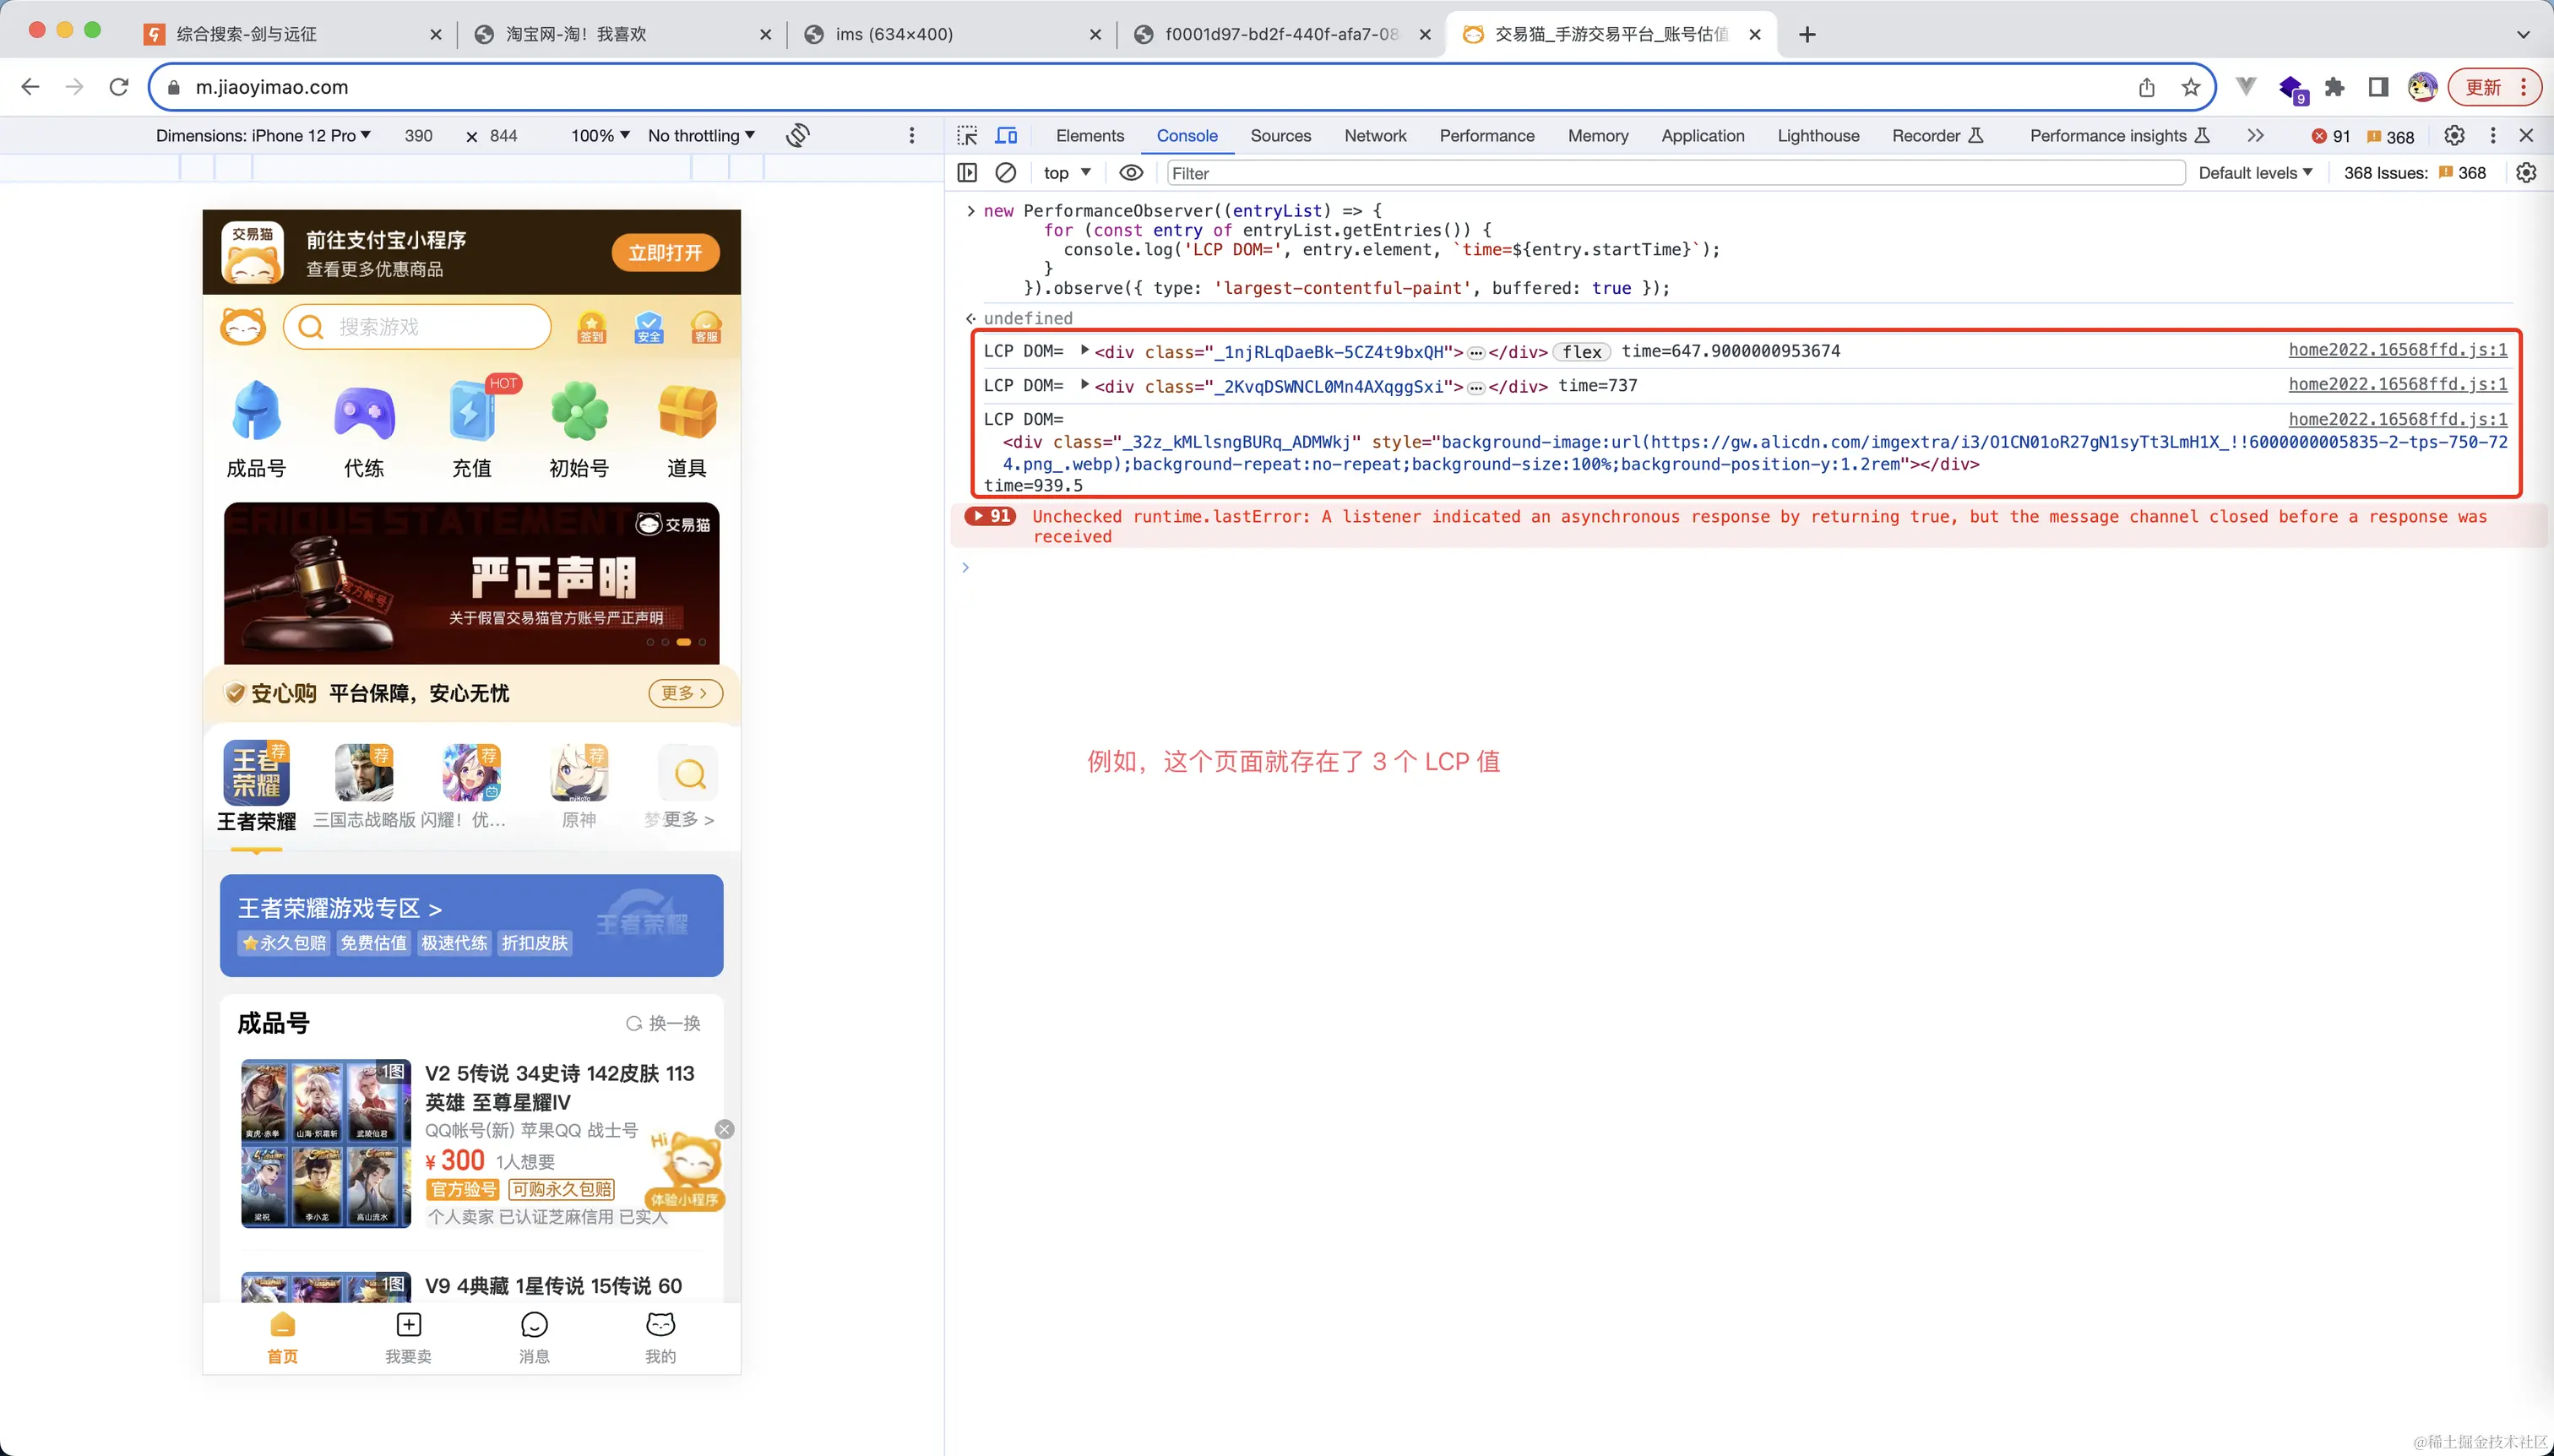Click the browser reload icon
Image resolution: width=2554 pixels, height=1456 pixels.
(119, 87)
